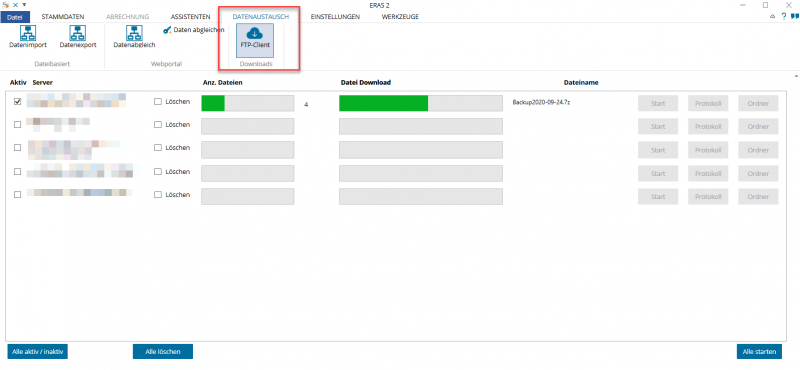Viewport: 800px width, 370px height.
Task: Click the Anz. Dateien progress bar showing 4
Action: tap(247, 103)
